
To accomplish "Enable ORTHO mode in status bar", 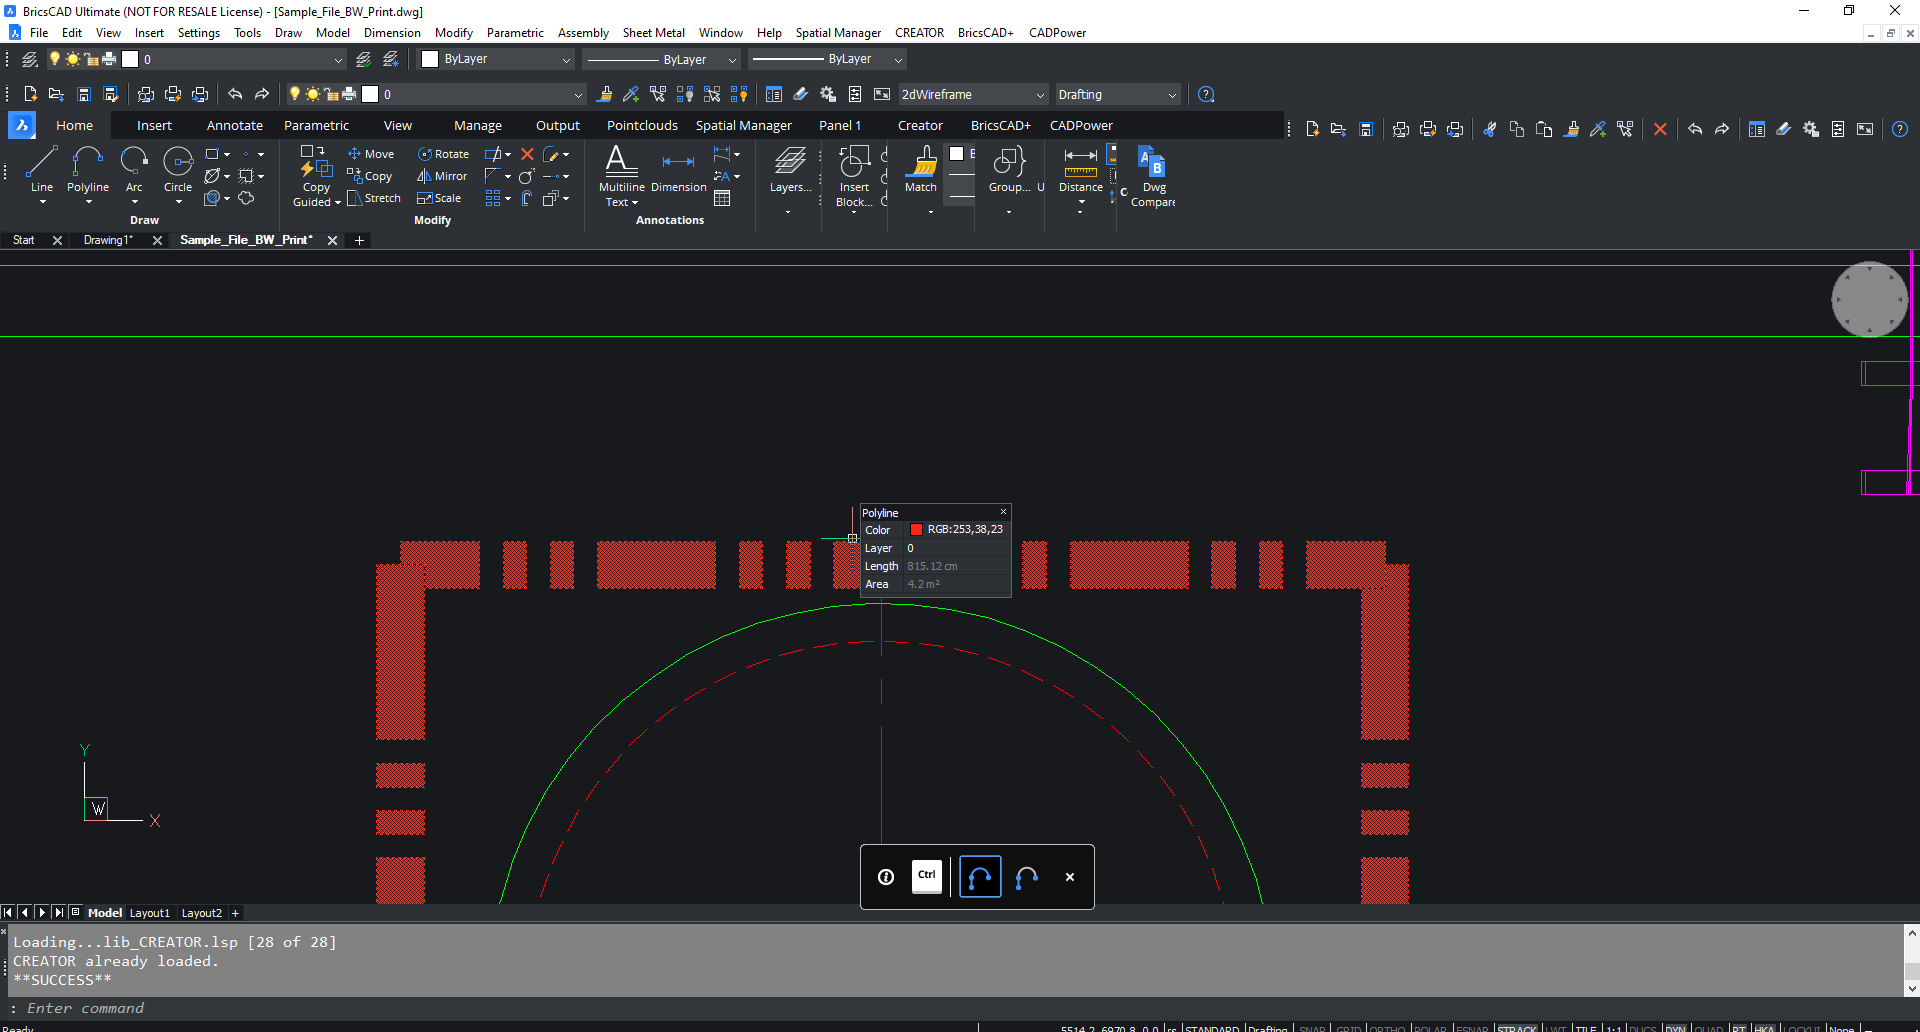I will point(1388,1028).
